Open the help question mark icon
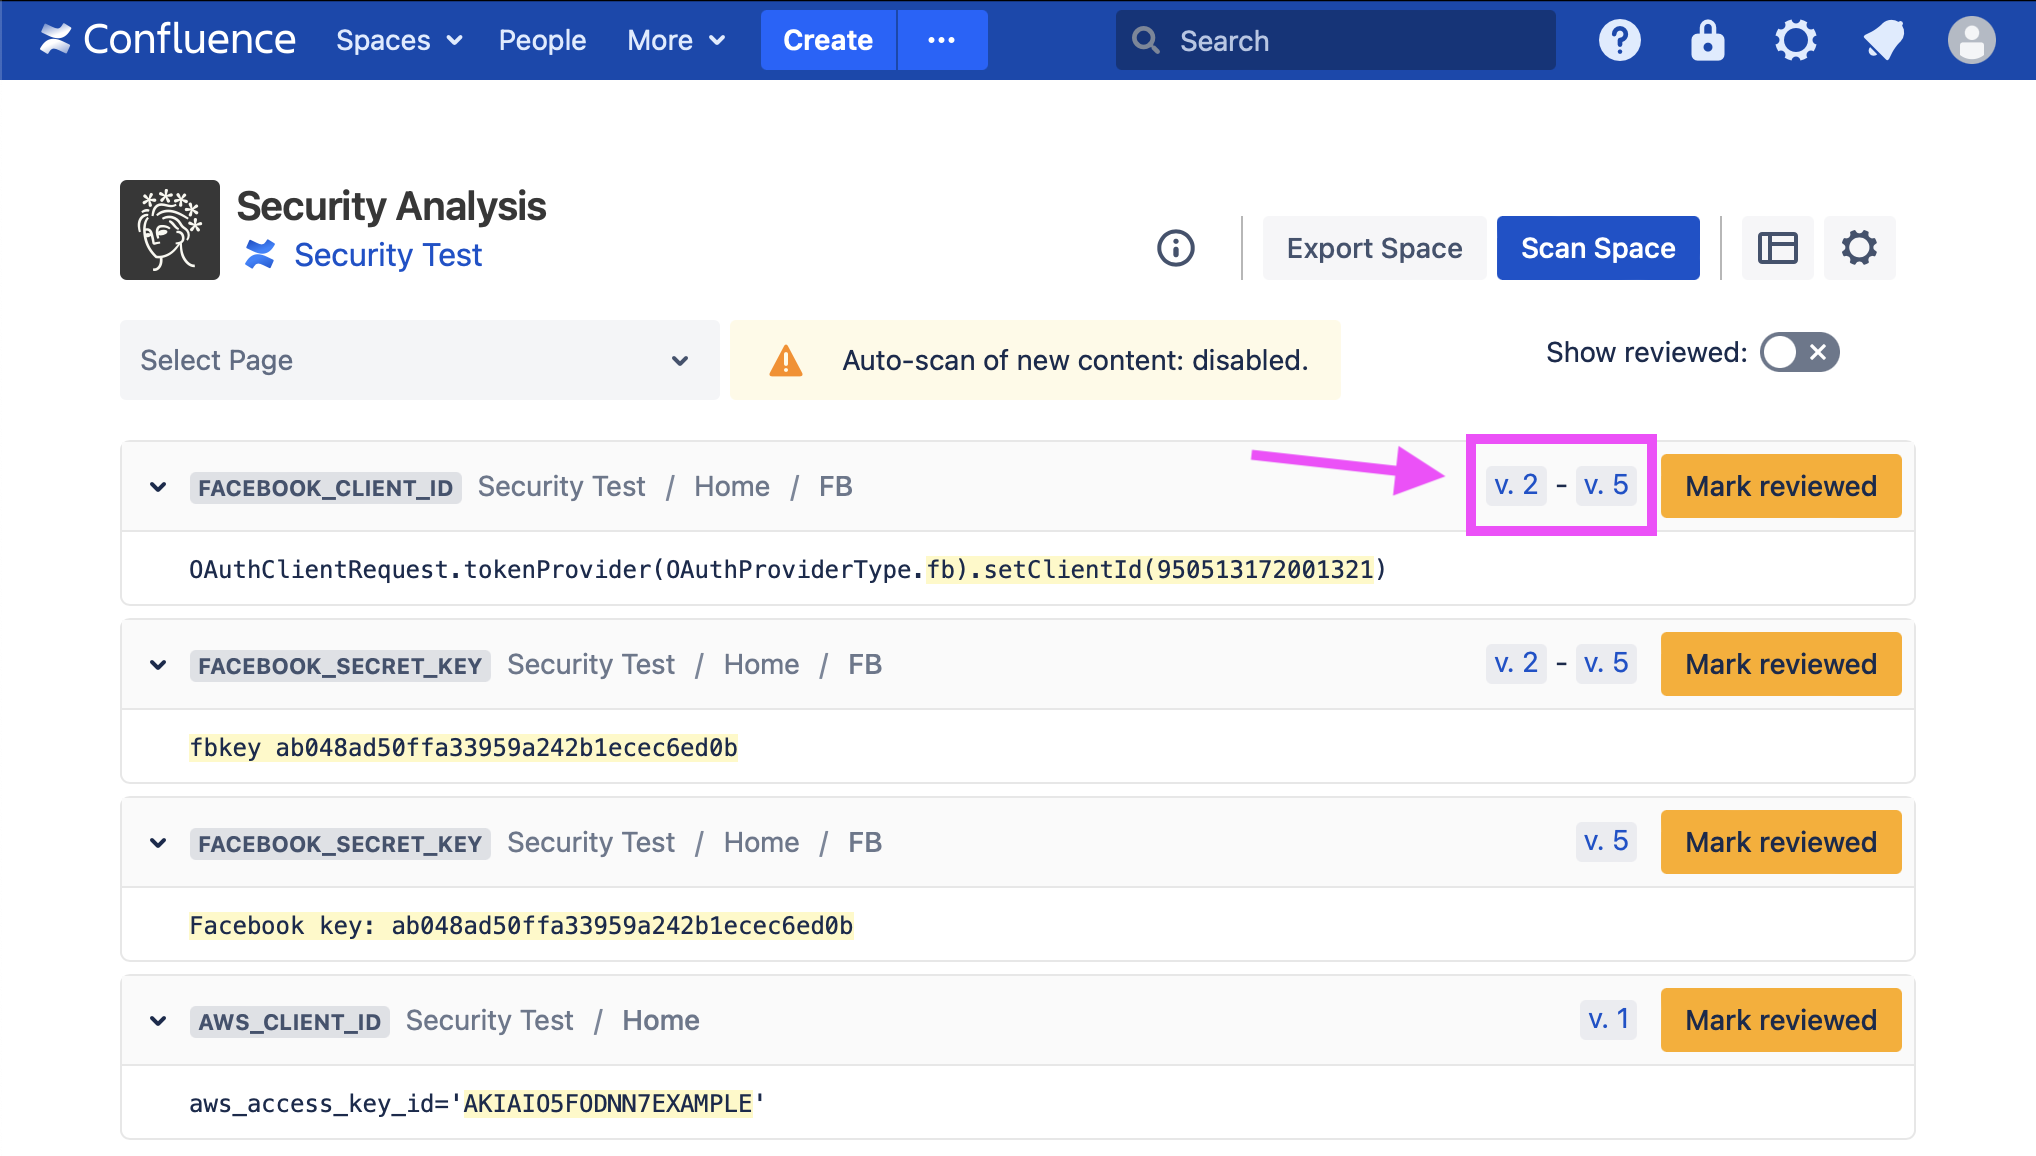The width and height of the screenshot is (2036, 1156). [1619, 40]
